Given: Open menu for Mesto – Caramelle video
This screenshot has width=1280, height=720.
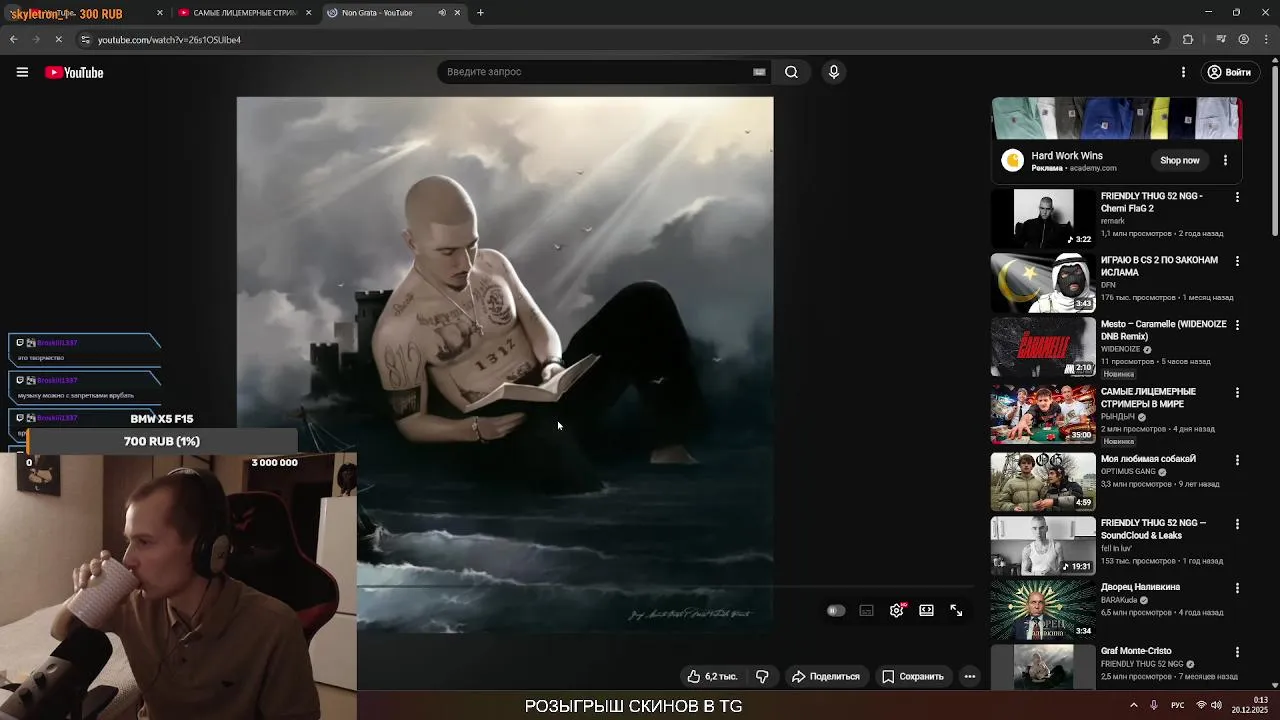Looking at the screenshot, I should coord(1237,325).
